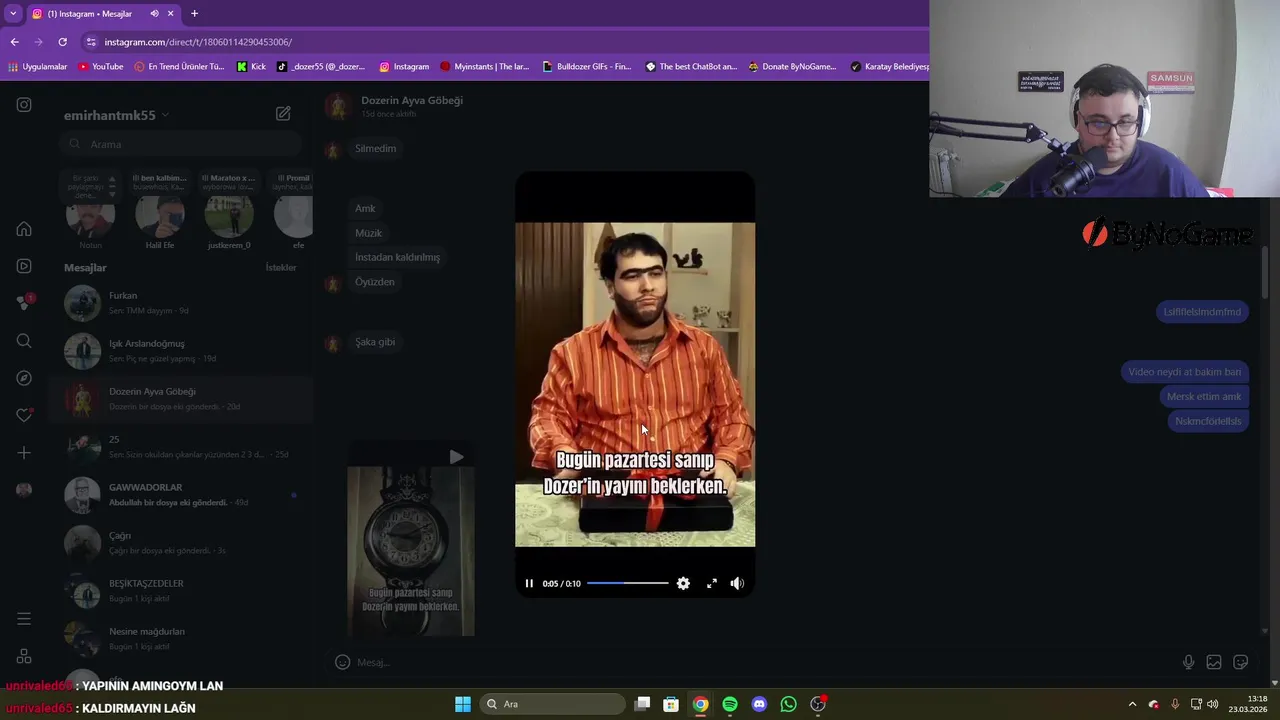Image resolution: width=1280 pixels, height=720 pixels.
Task: Open Notifications heart icon
Action: 24,415
